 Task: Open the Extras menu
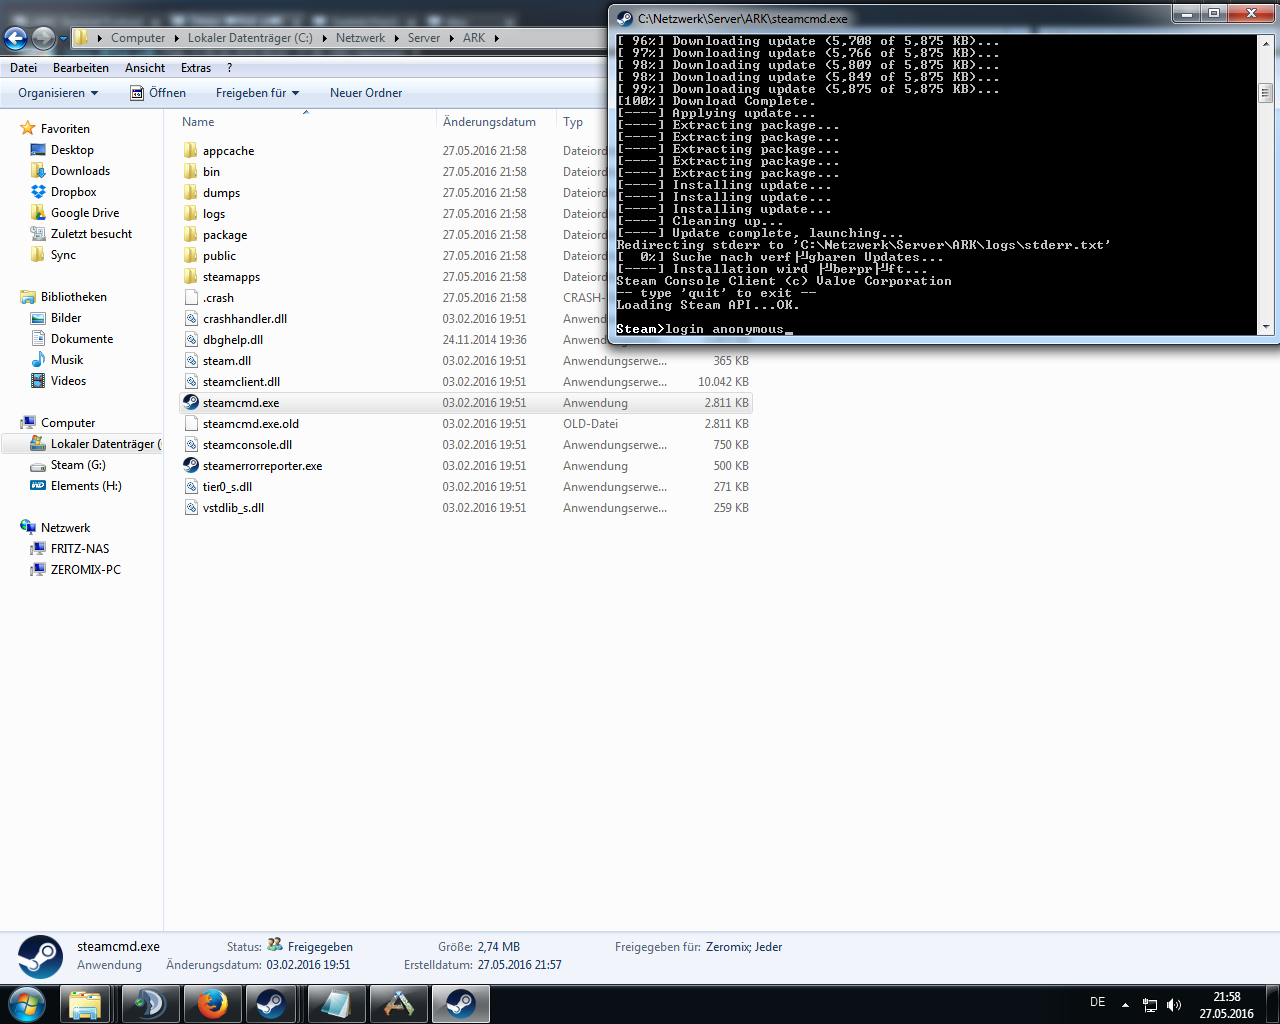coord(196,68)
